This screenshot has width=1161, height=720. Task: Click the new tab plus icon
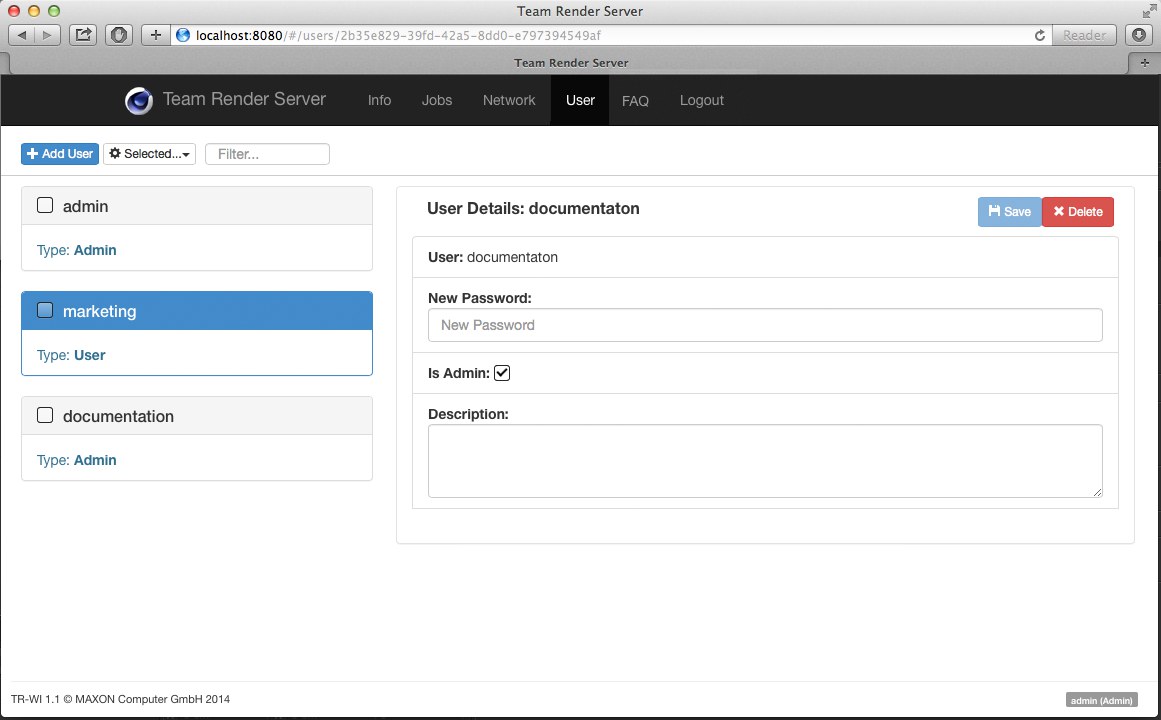(1144, 62)
